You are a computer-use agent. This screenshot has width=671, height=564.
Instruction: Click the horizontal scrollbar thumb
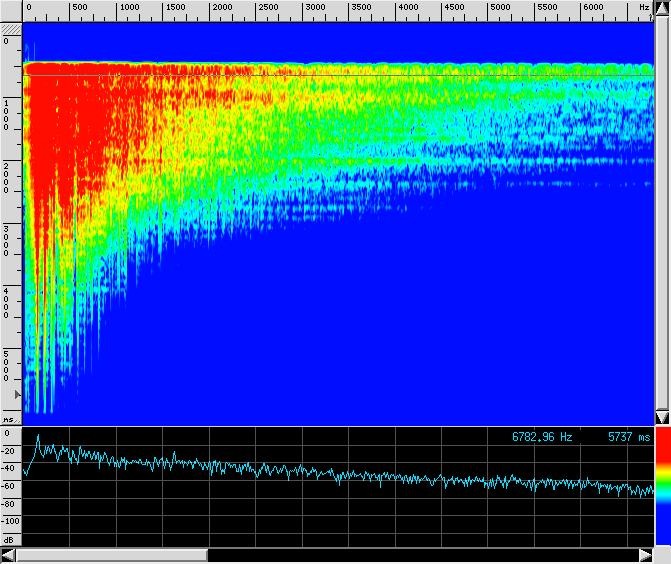pyautogui.click(x=112, y=555)
